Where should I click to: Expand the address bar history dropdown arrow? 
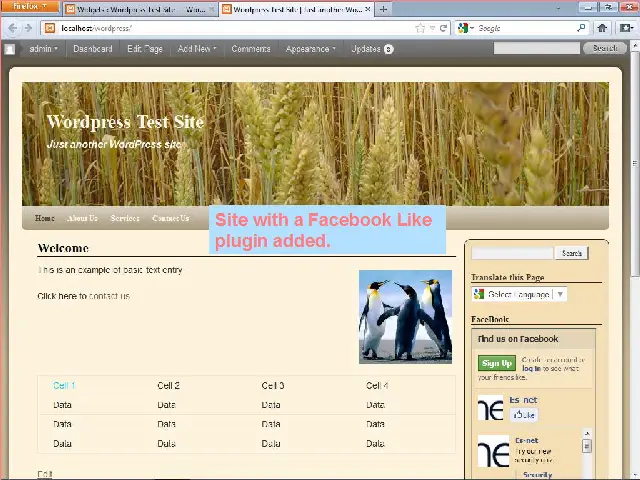432,28
